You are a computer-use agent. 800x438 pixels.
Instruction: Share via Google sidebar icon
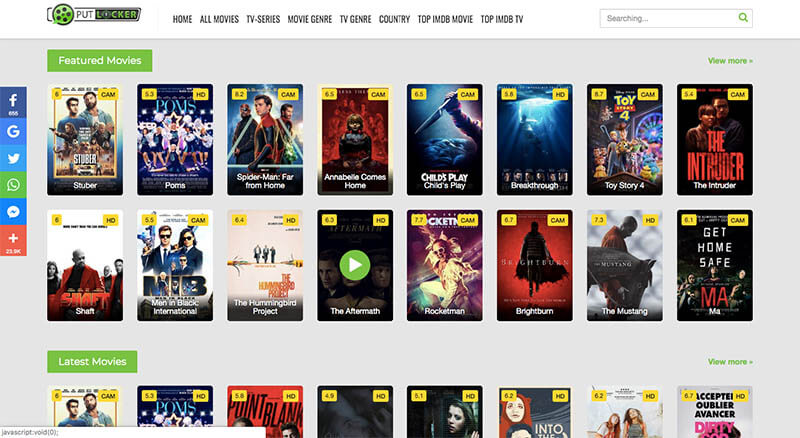point(13,132)
